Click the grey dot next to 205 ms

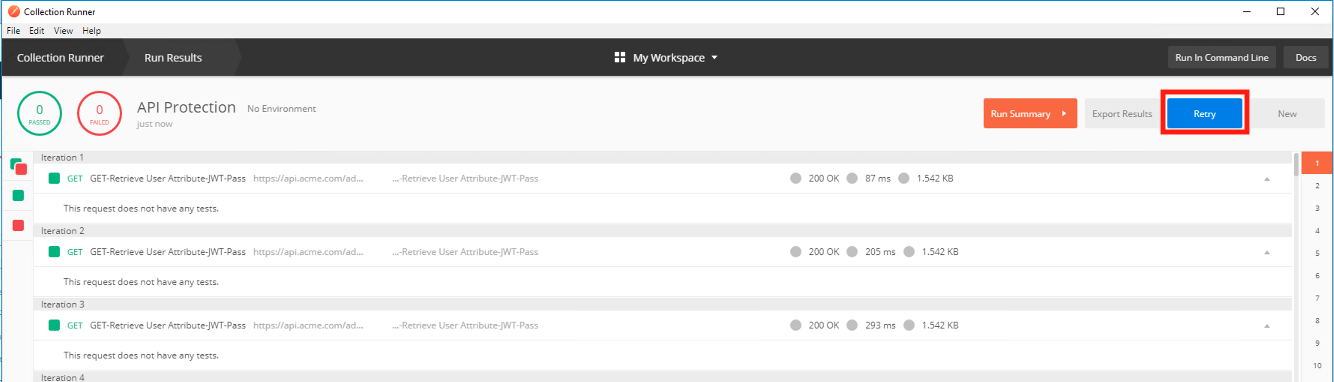pos(852,252)
